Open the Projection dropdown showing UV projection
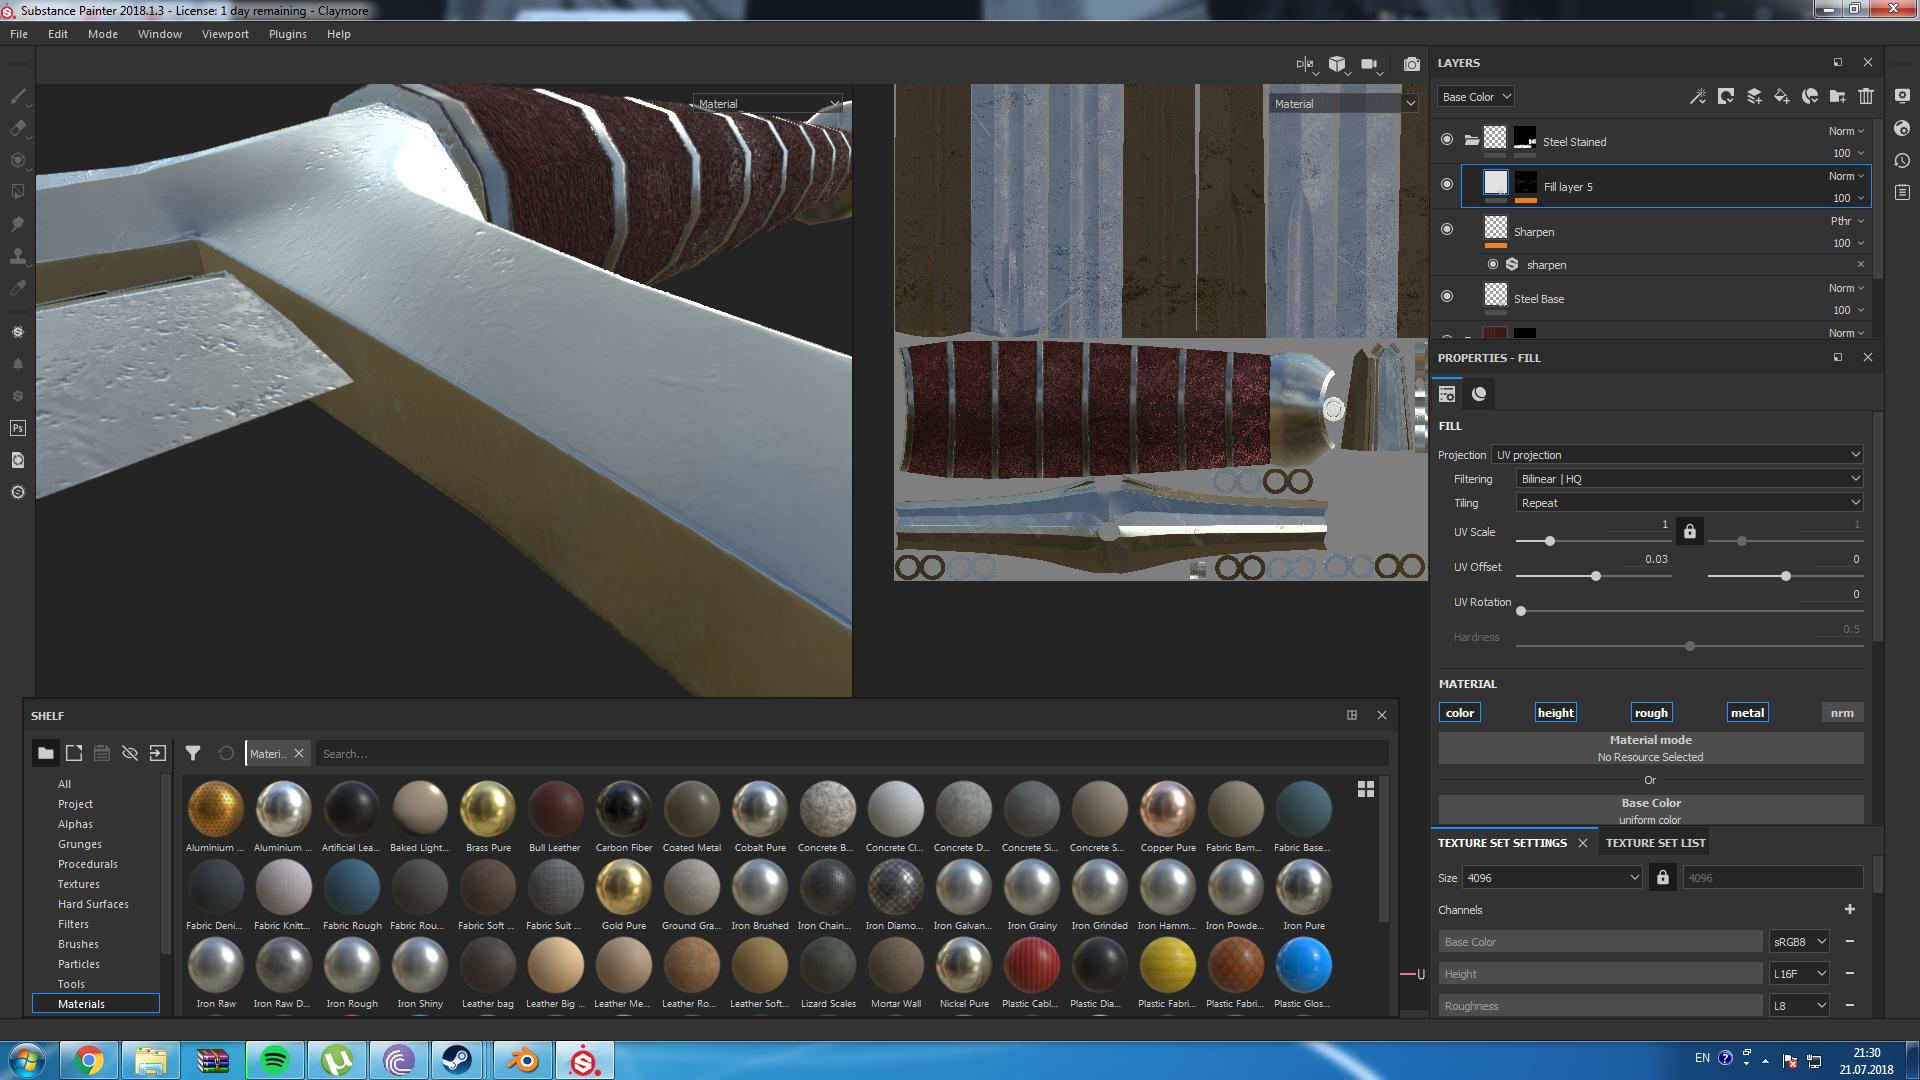The height and width of the screenshot is (1080, 1920). click(x=1677, y=455)
